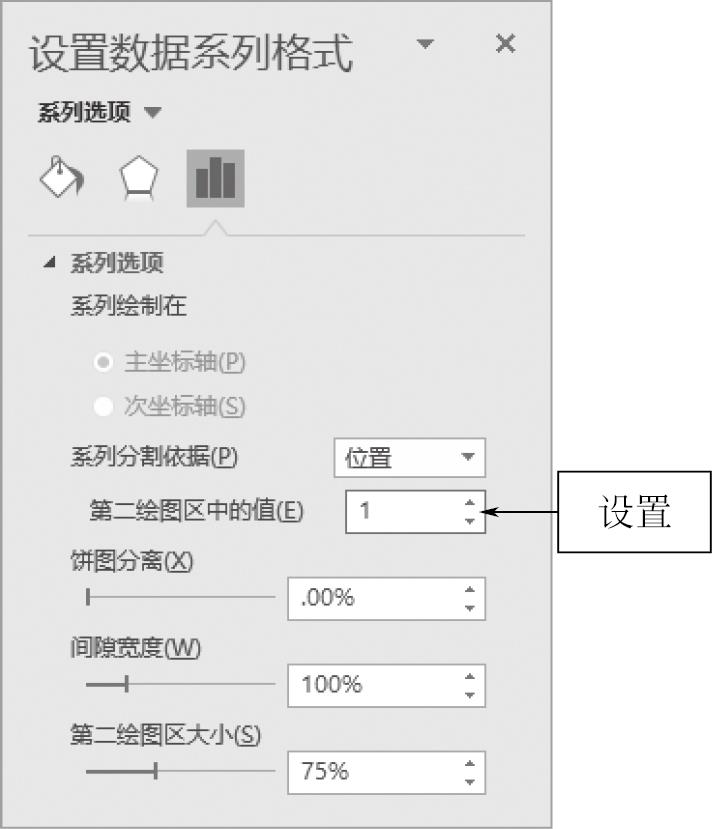Decrease 间隙宽度 with down spinner arrow
The width and height of the screenshot is (712, 829).
point(470,694)
